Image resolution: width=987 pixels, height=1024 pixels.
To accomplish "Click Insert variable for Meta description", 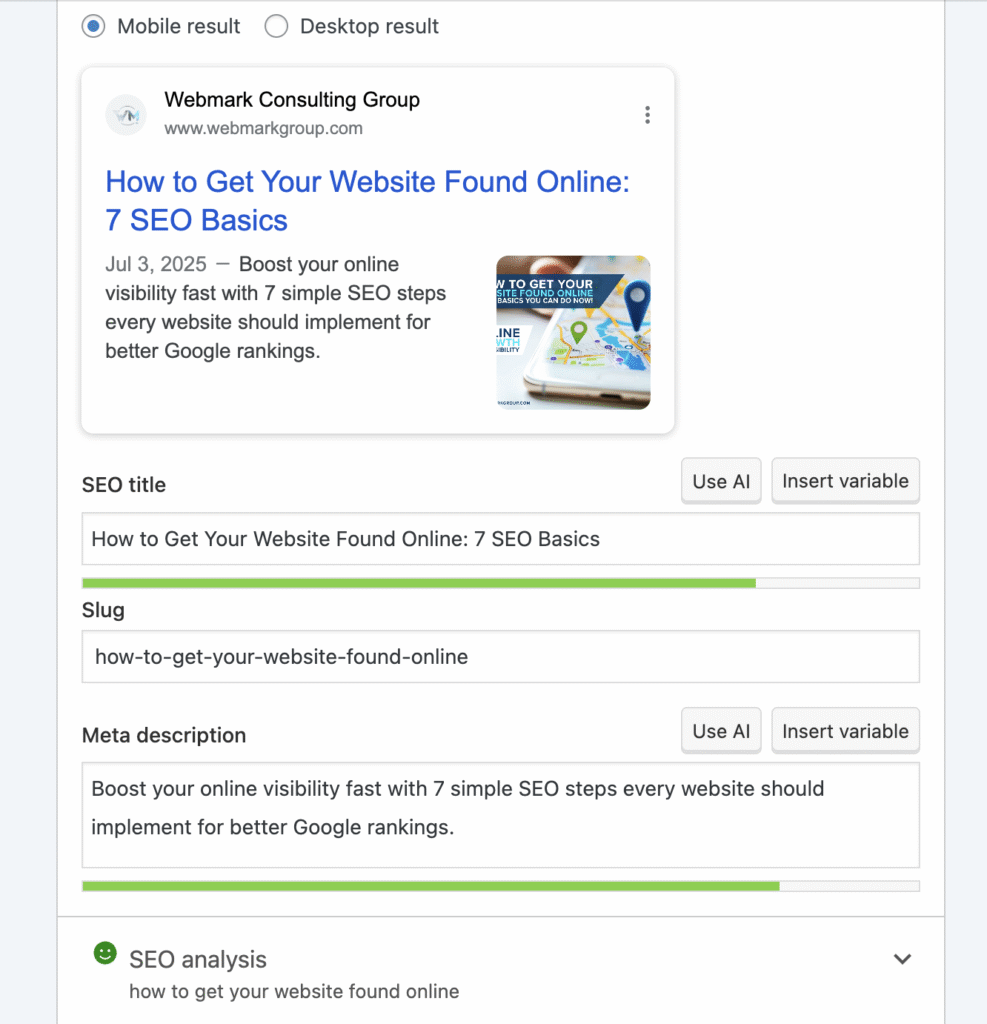I will [845, 731].
